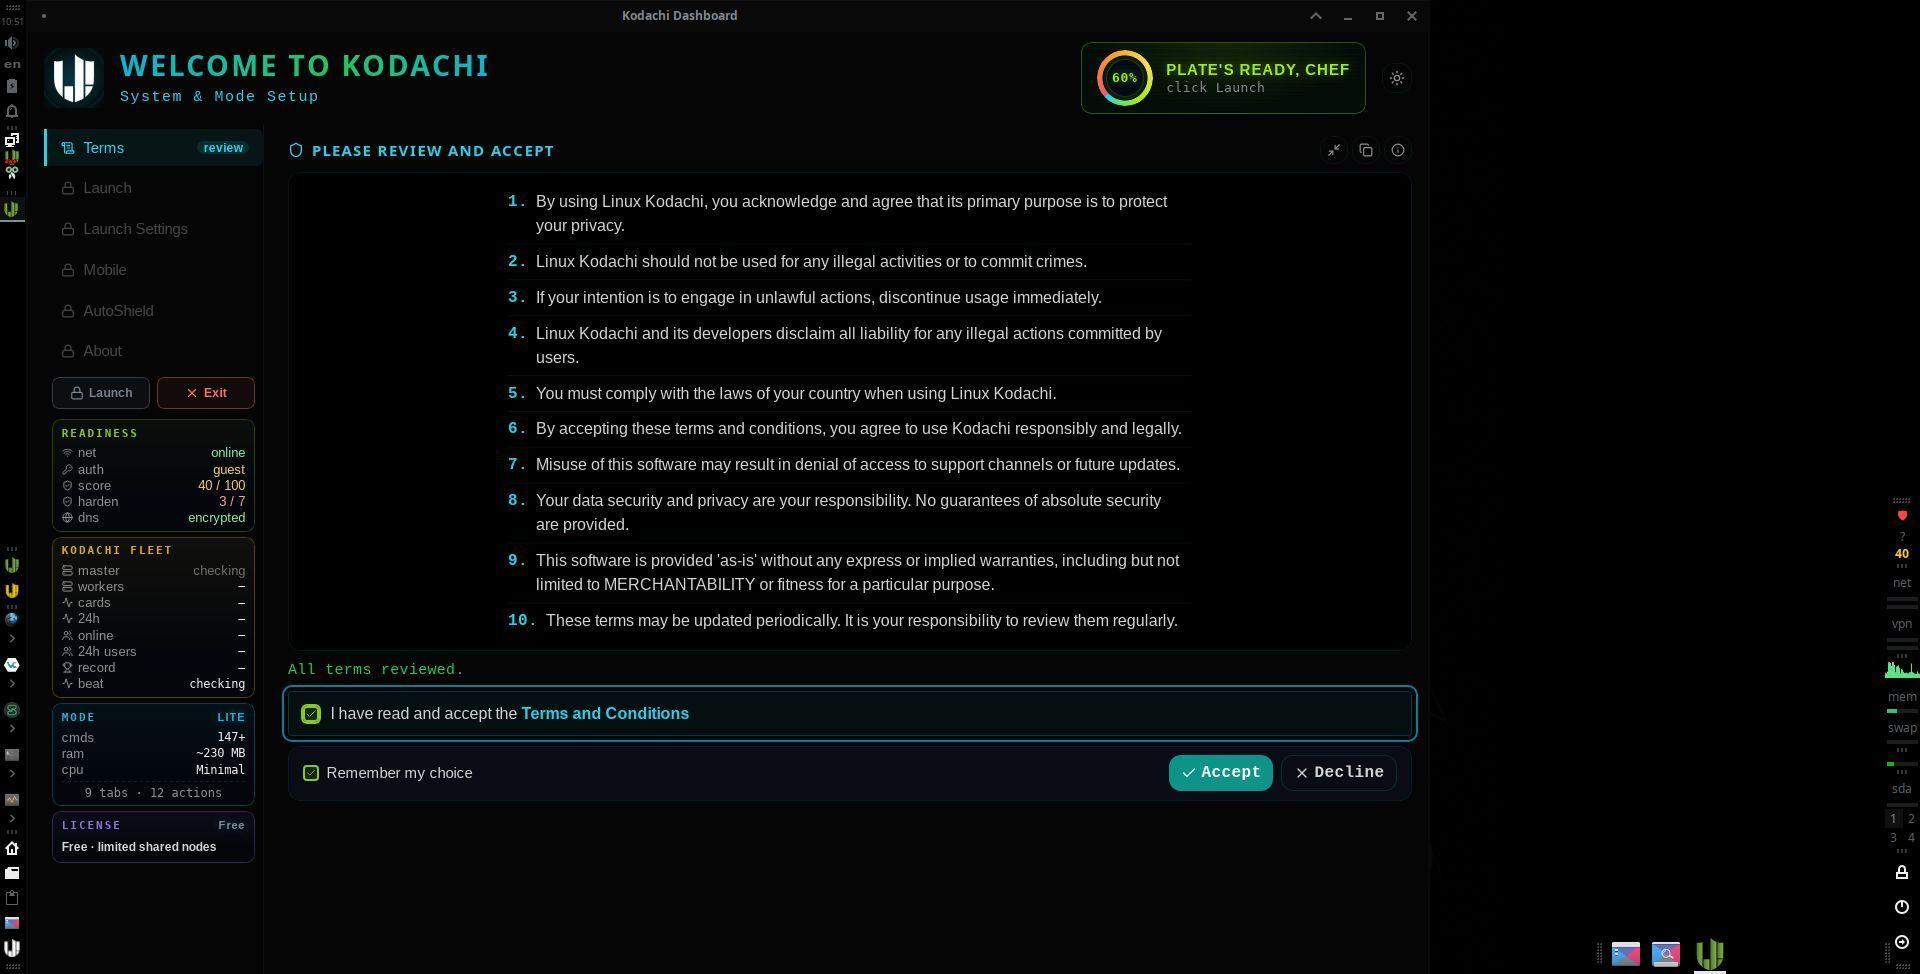Click the lock icon in right panel
The image size is (1920, 974).
pyautogui.click(x=1902, y=872)
